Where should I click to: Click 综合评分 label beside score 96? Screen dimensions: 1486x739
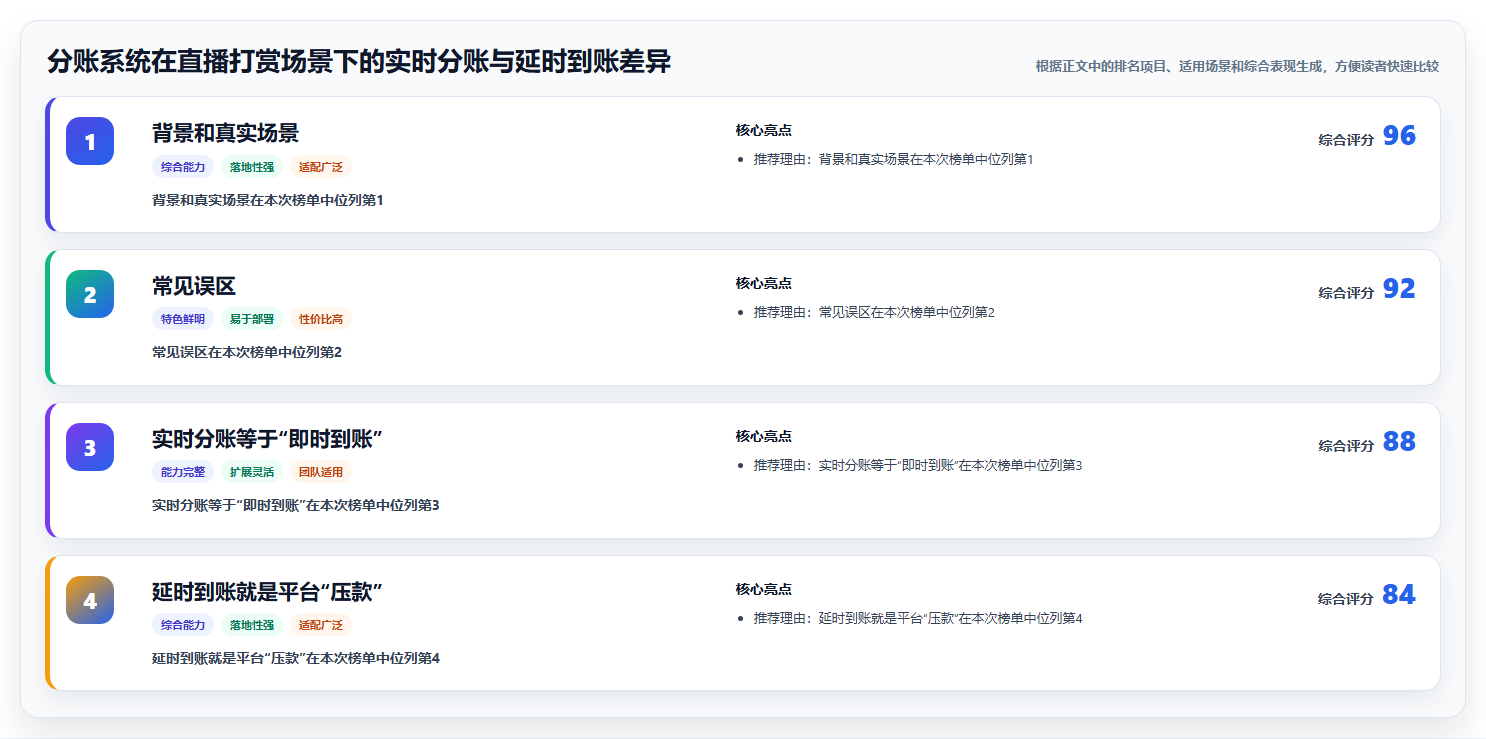pos(1346,140)
